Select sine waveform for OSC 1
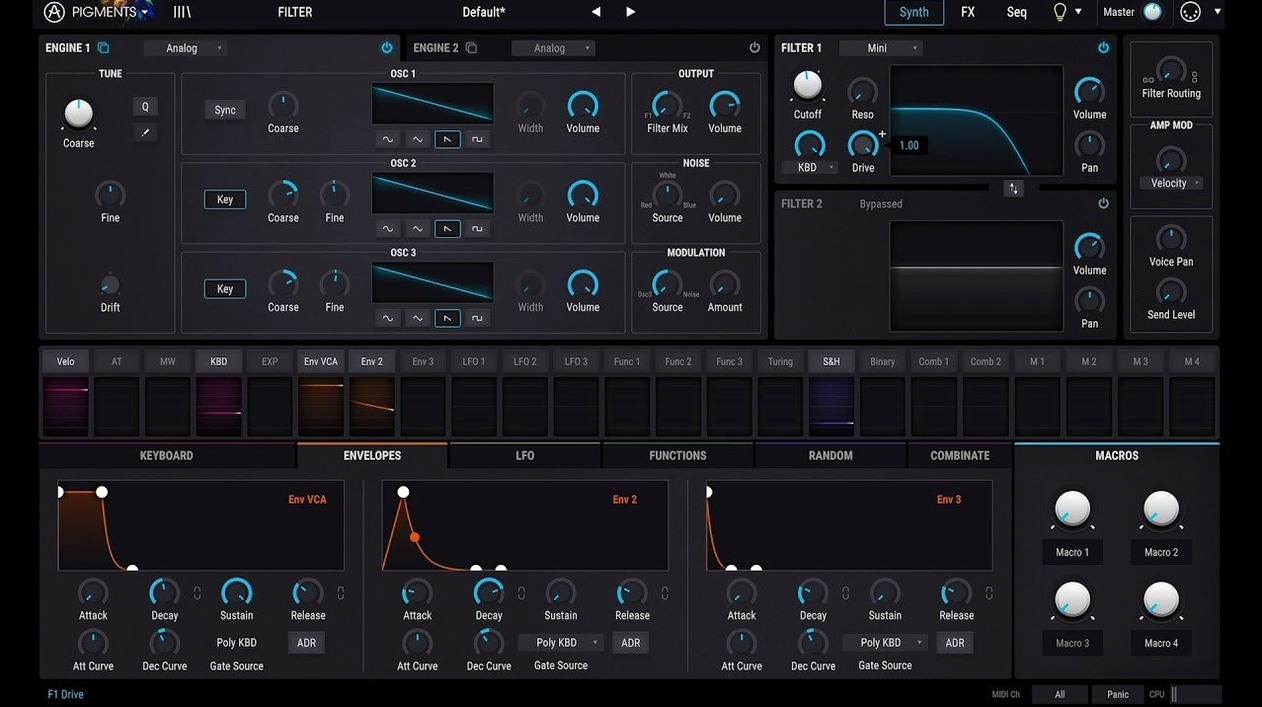 tap(388, 139)
